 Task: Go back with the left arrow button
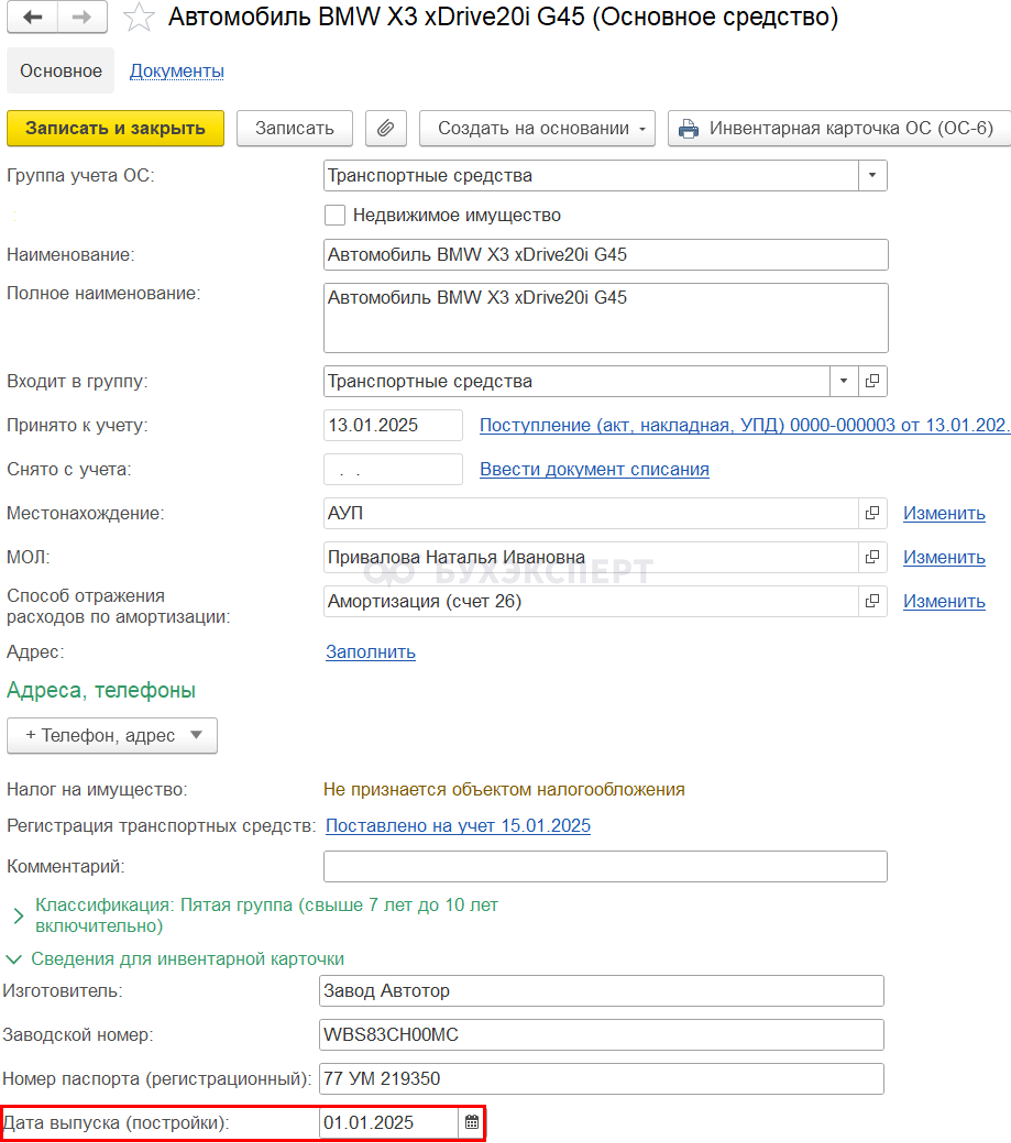(32, 17)
